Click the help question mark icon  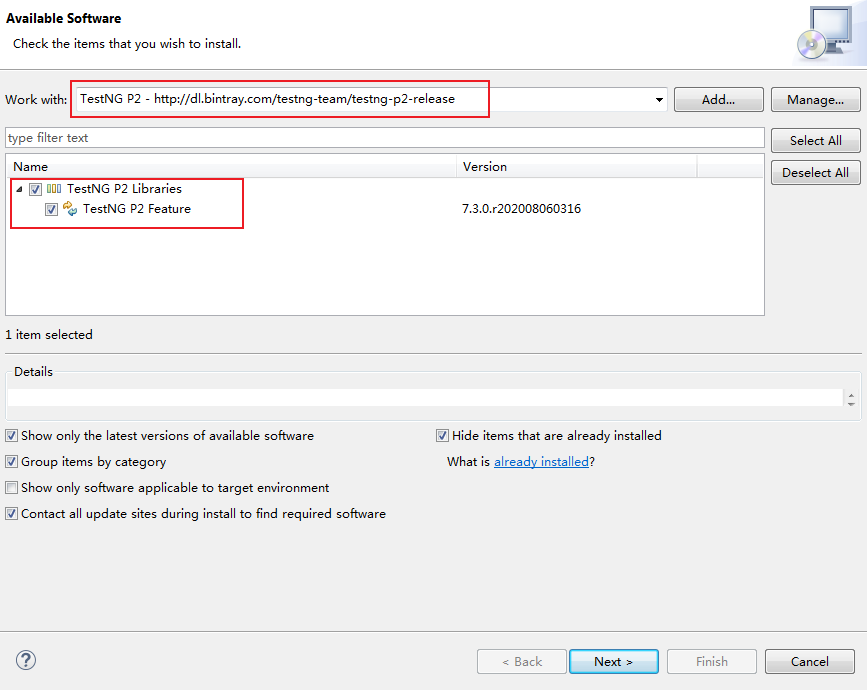(26, 660)
